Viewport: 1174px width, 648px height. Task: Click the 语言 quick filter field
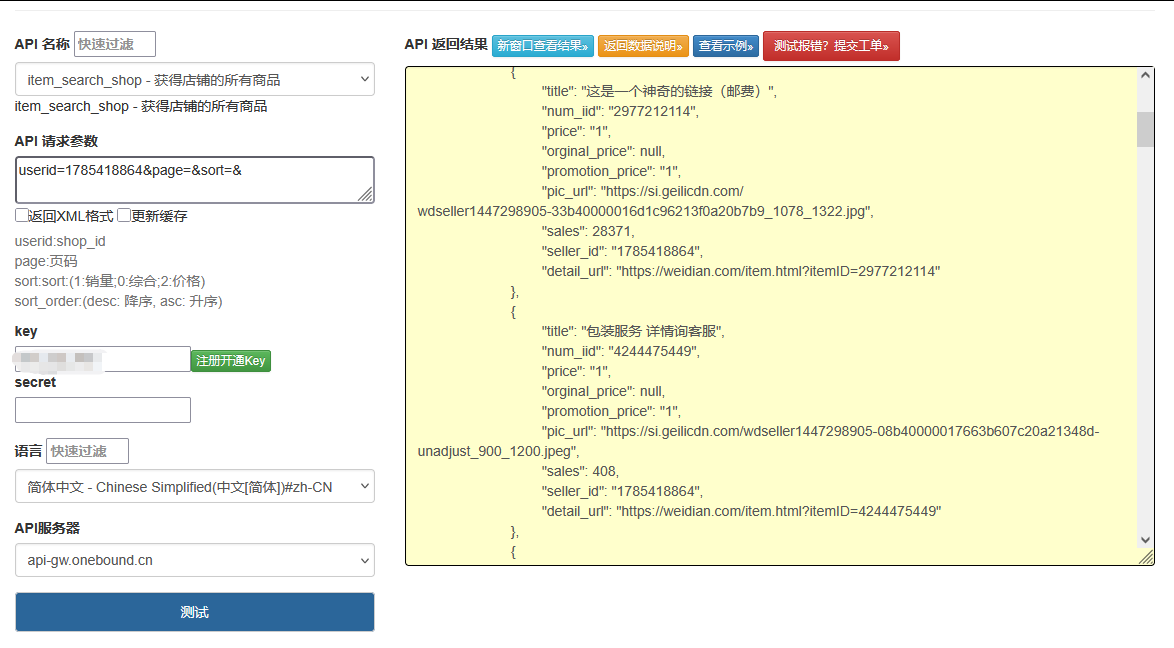pos(88,451)
